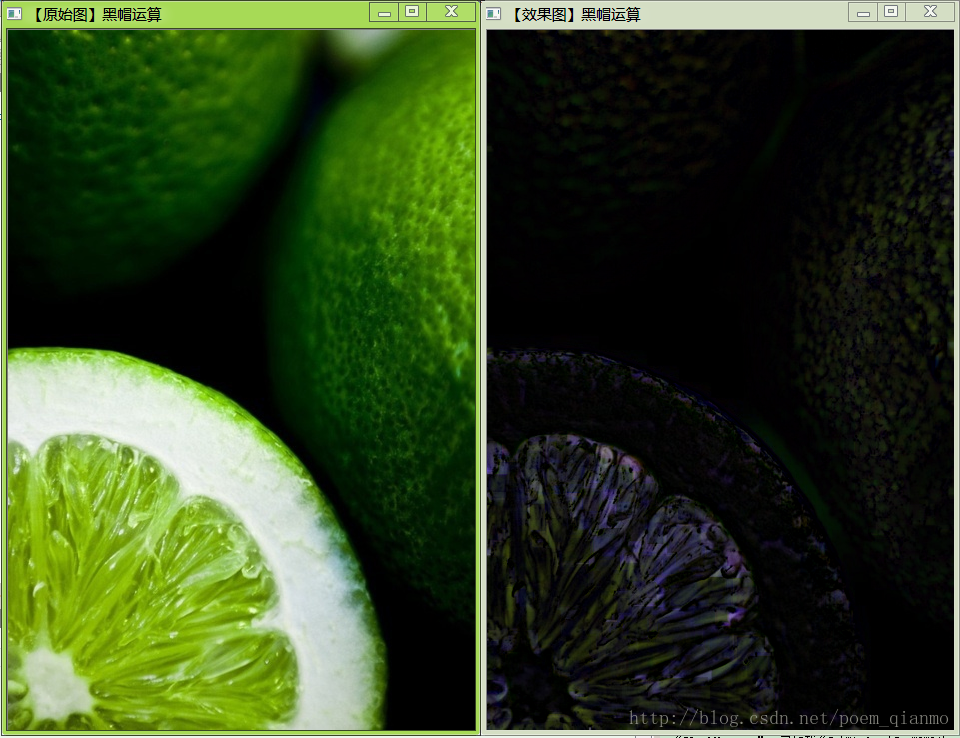Image resolution: width=960 pixels, height=738 pixels.
Task: Click the 【效果图】黑帽运算 window's app icon
Action: (x=493, y=13)
